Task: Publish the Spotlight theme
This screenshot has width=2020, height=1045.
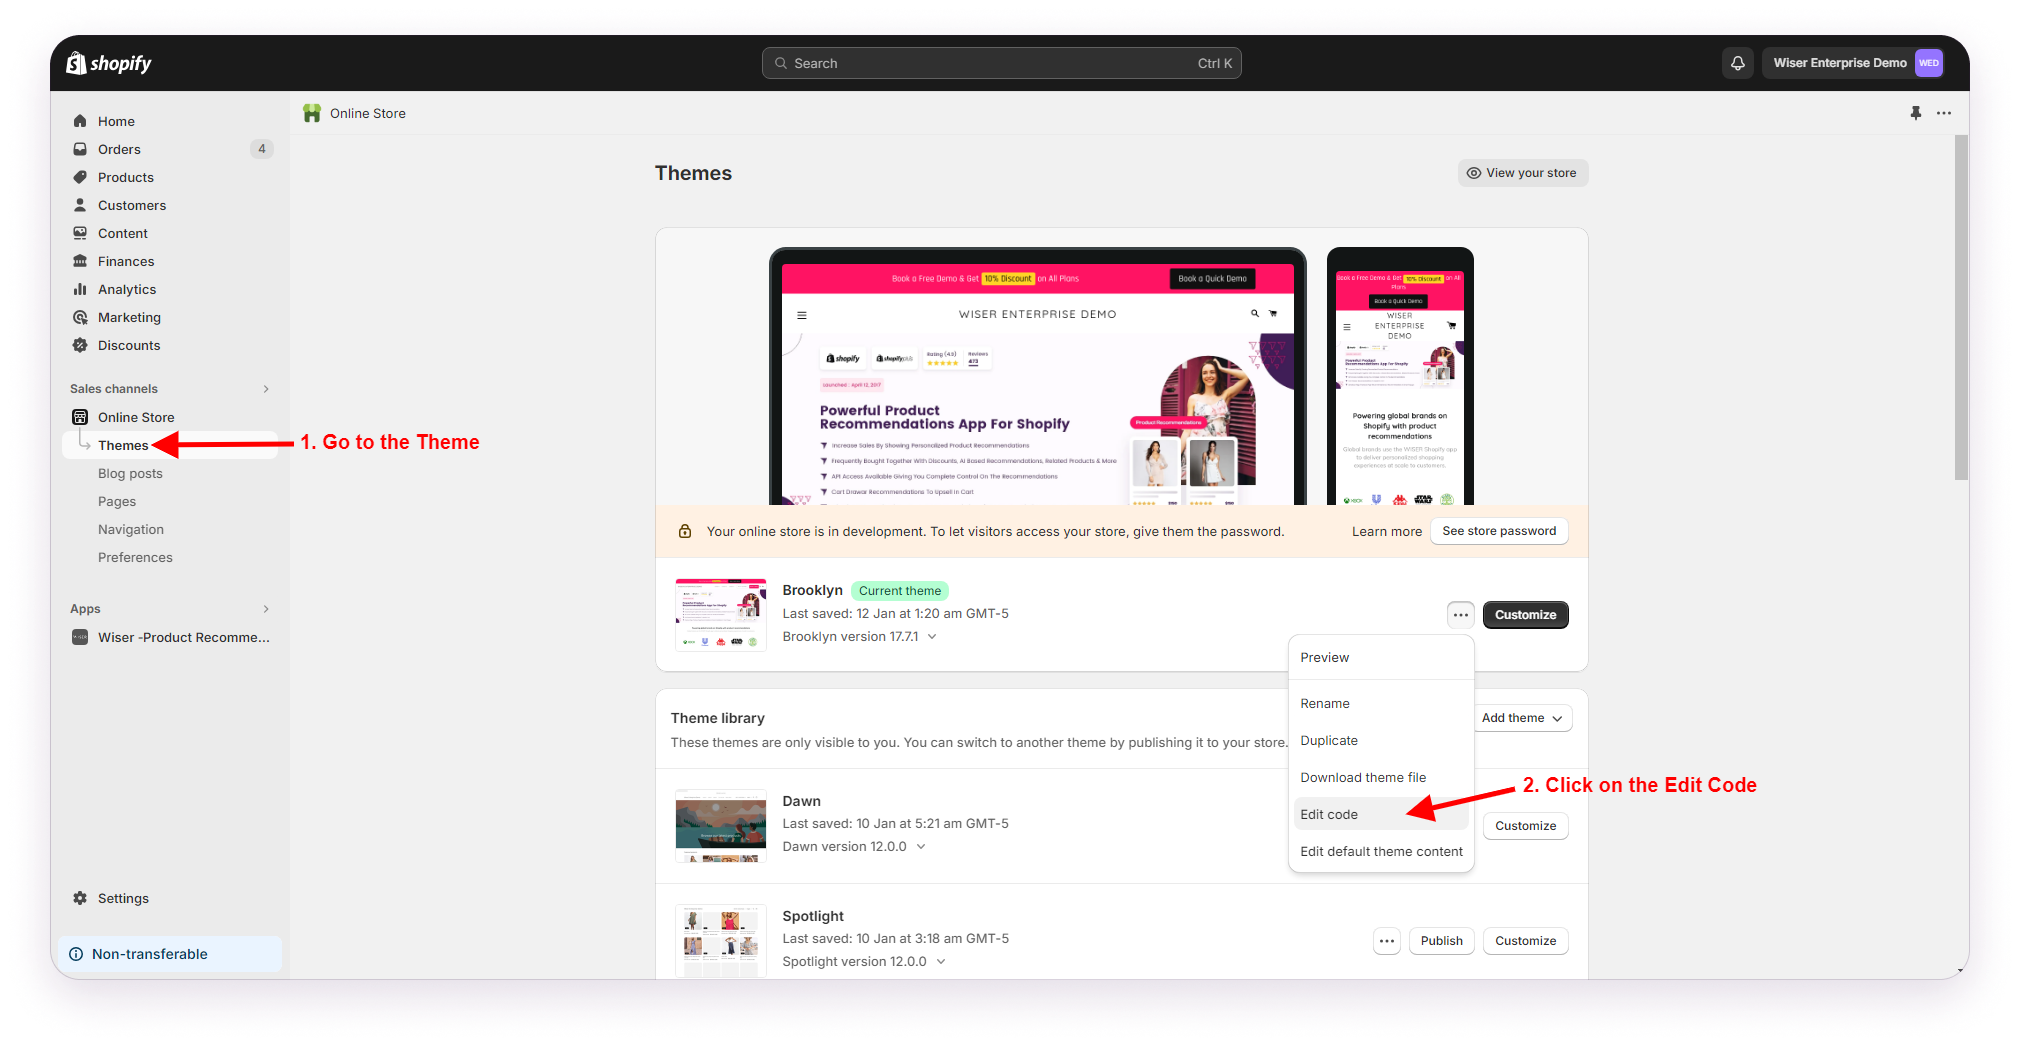Action: [1441, 941]
